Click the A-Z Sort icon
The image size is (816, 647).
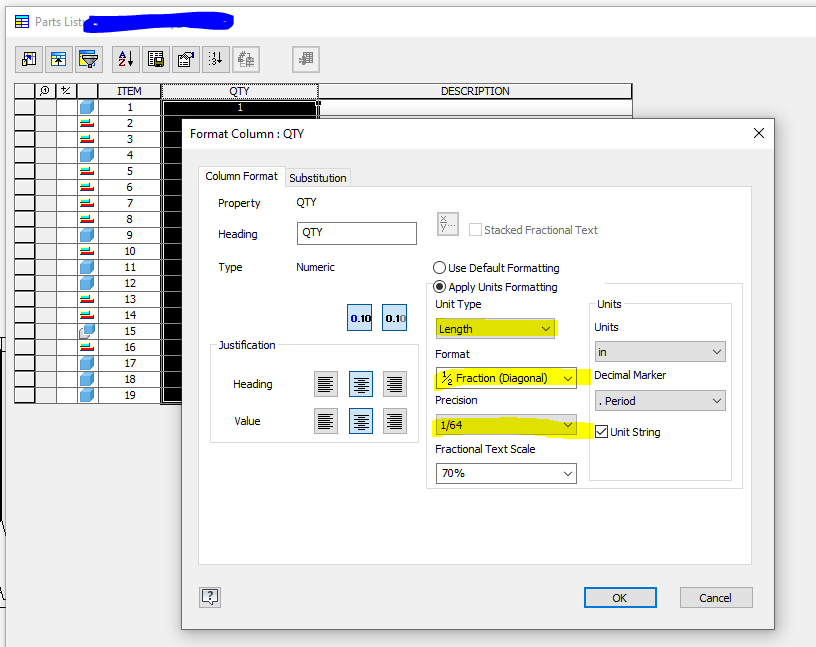click(x=126, y=59)
